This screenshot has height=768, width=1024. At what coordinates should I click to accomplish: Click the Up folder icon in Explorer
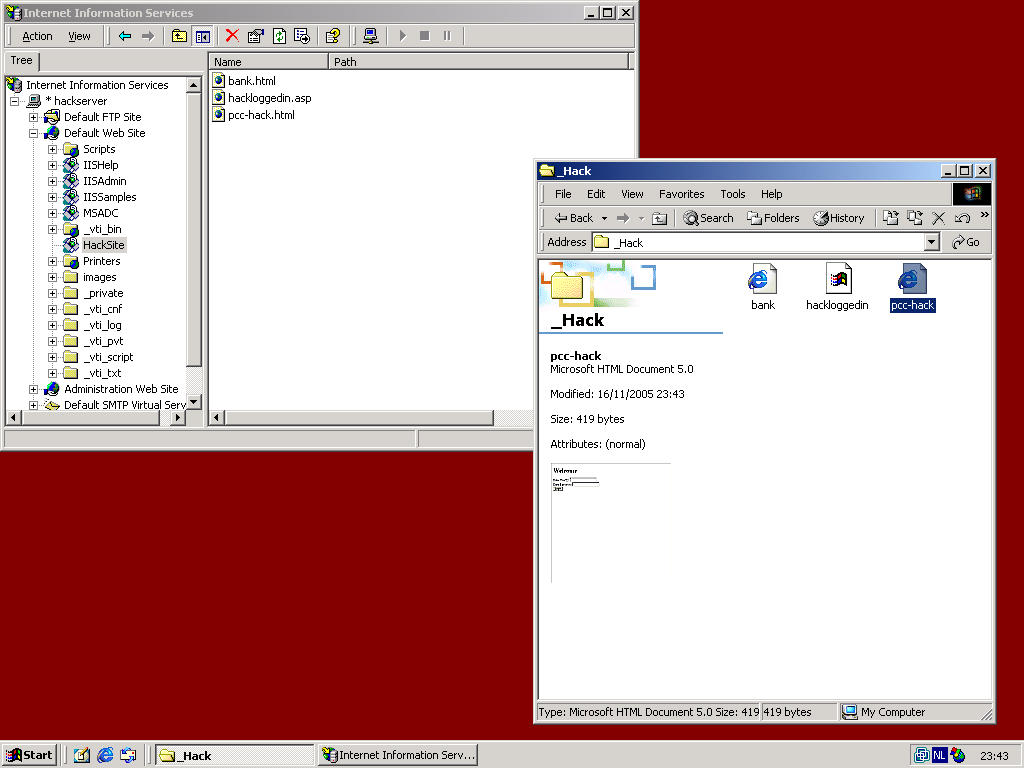(660, 218)
